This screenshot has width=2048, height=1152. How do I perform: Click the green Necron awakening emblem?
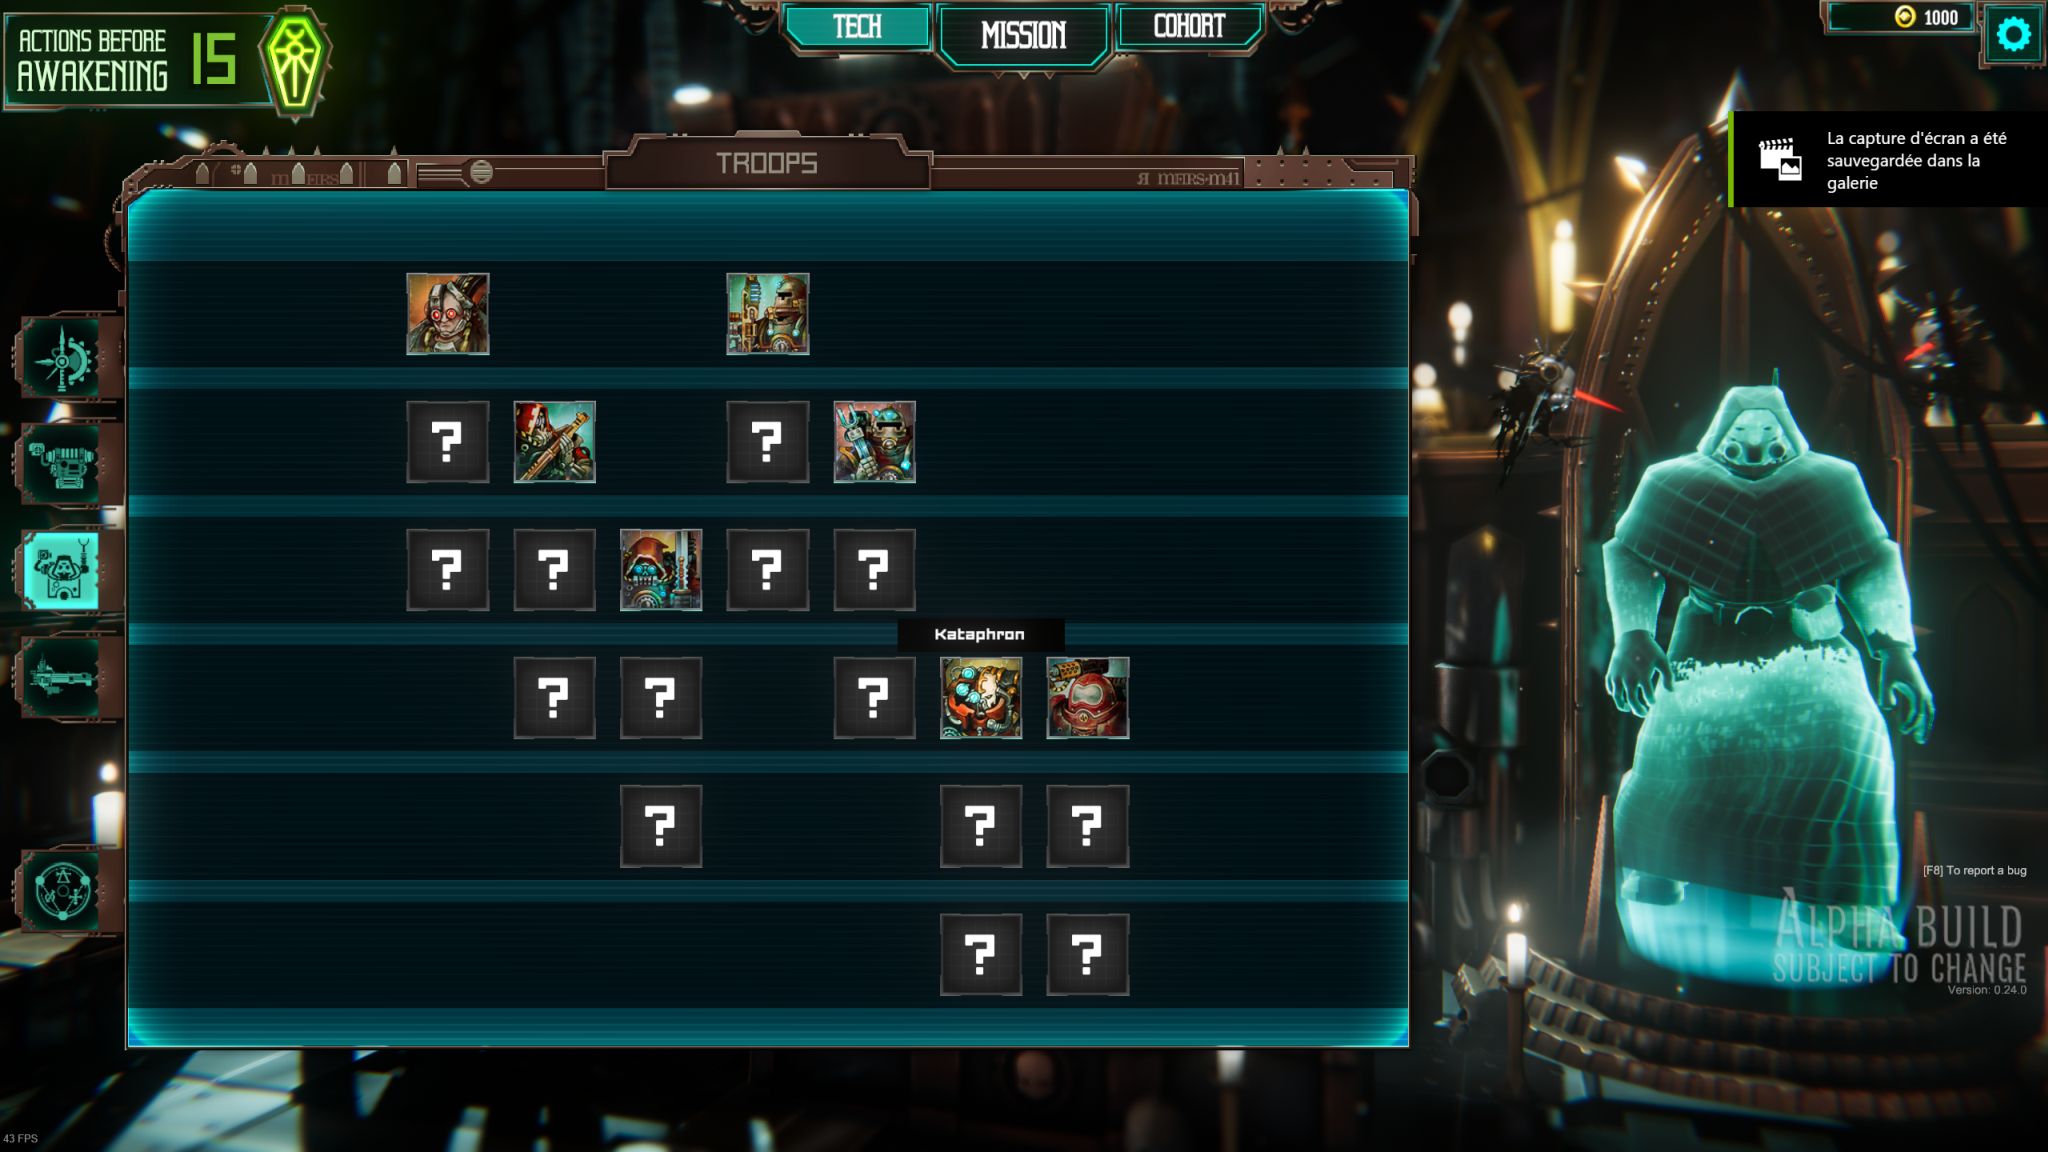[x=295, y=63]
